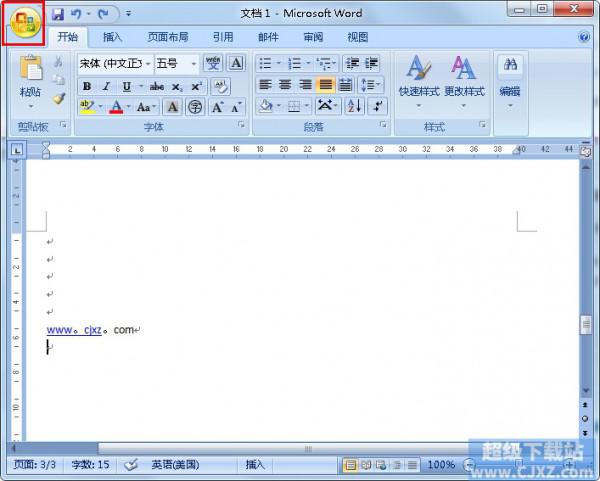Decrease paragraph indent
The width and height of the screenshot is (600, 481).
(x=352, y=63)
